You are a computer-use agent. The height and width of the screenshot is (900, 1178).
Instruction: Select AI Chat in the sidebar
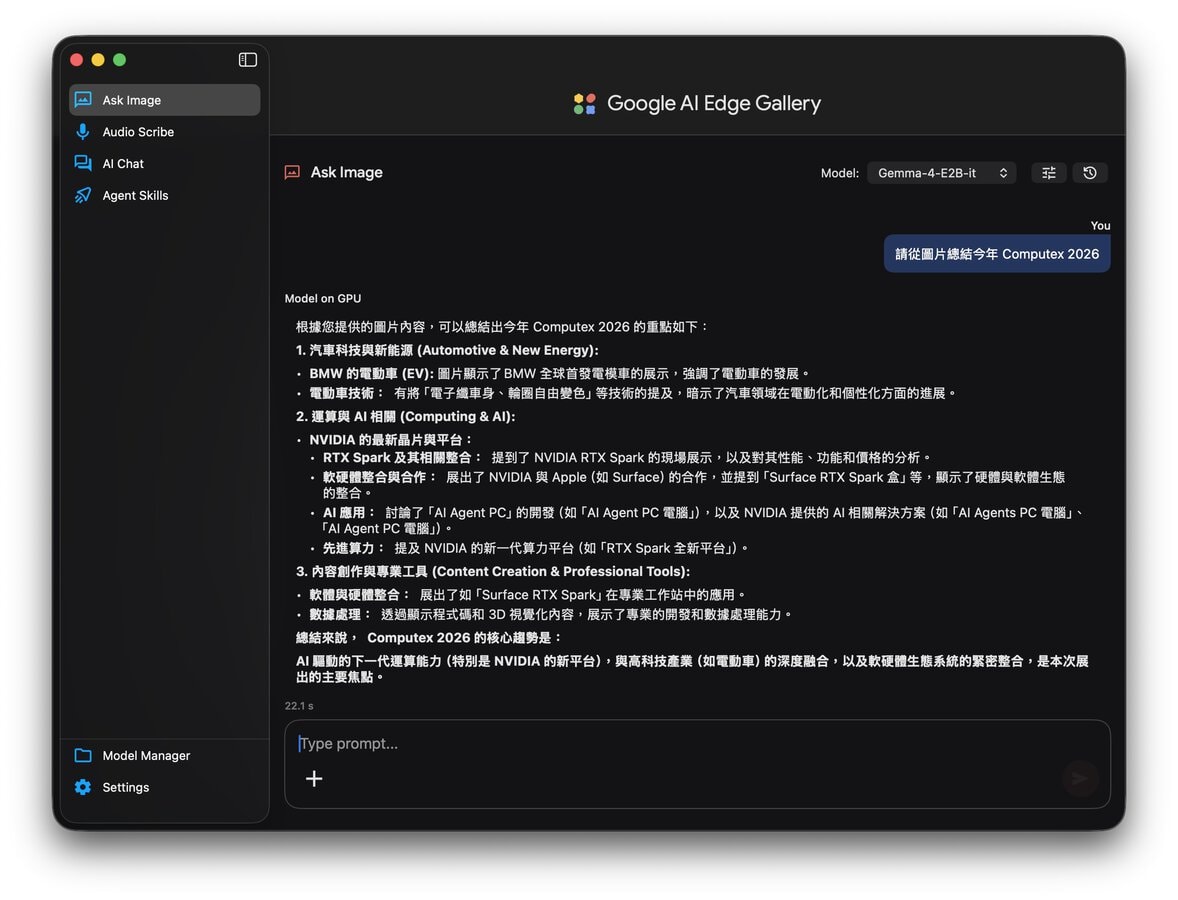[165, 163]
